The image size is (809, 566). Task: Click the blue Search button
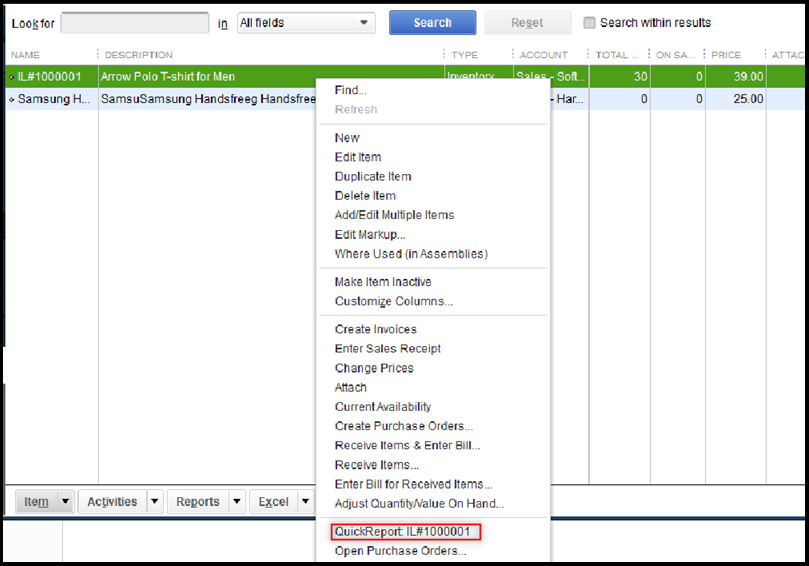pos(432,23)
